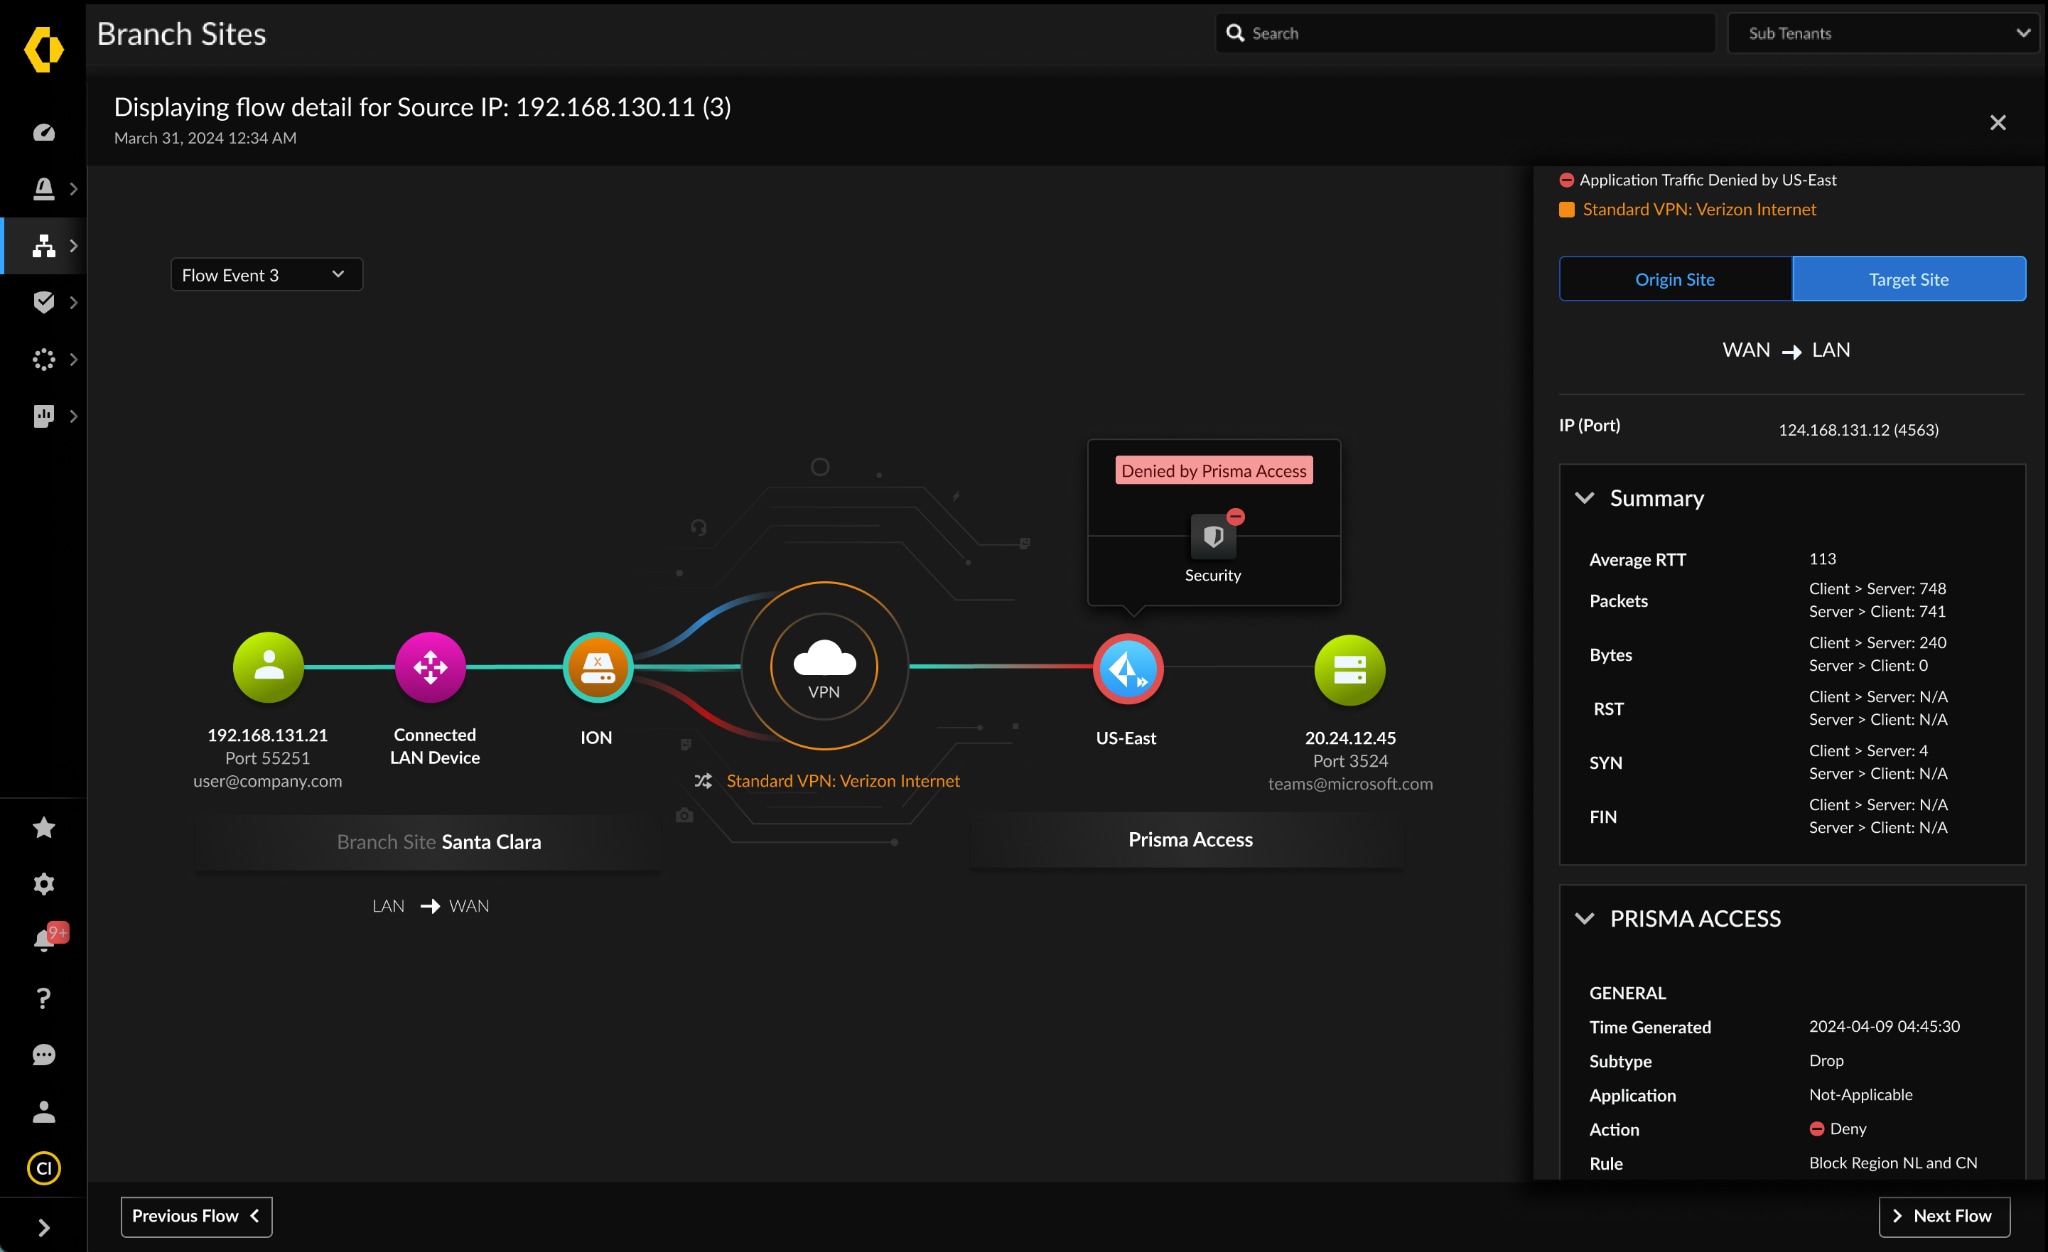The width and height of the screenshot is (2048, 1252).
Task: Switch to the Target Site tab
Action: pos(1909,279)
